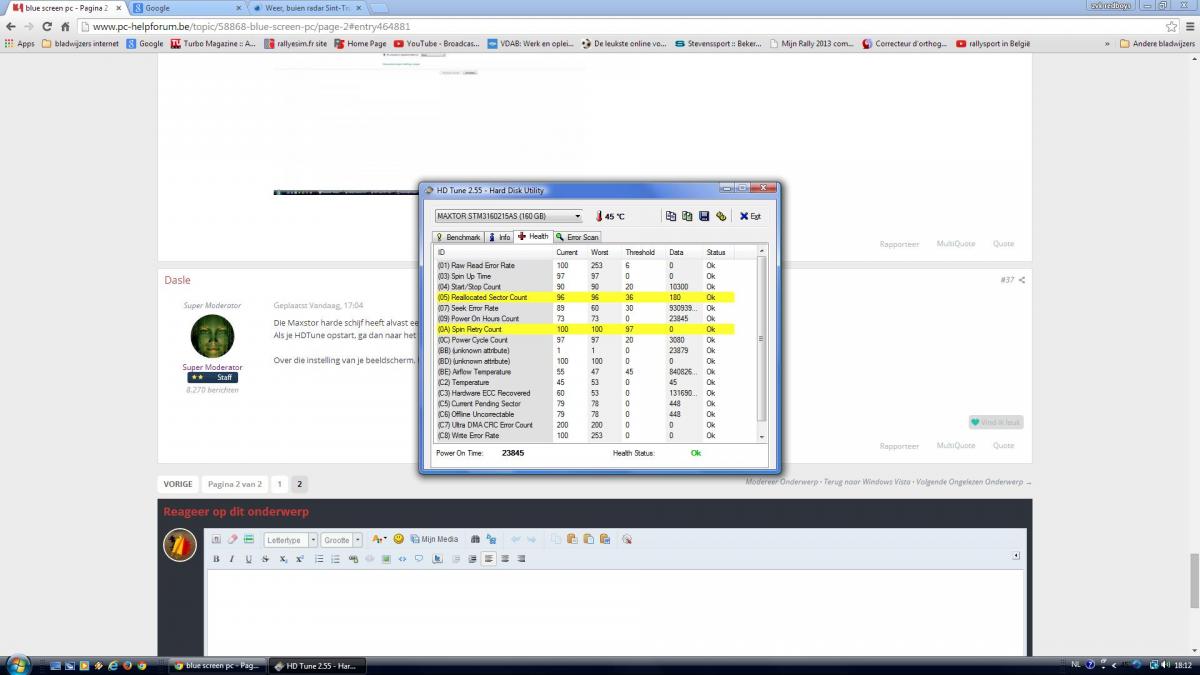
Task: Click the align left icon
Action: (489, 559)
